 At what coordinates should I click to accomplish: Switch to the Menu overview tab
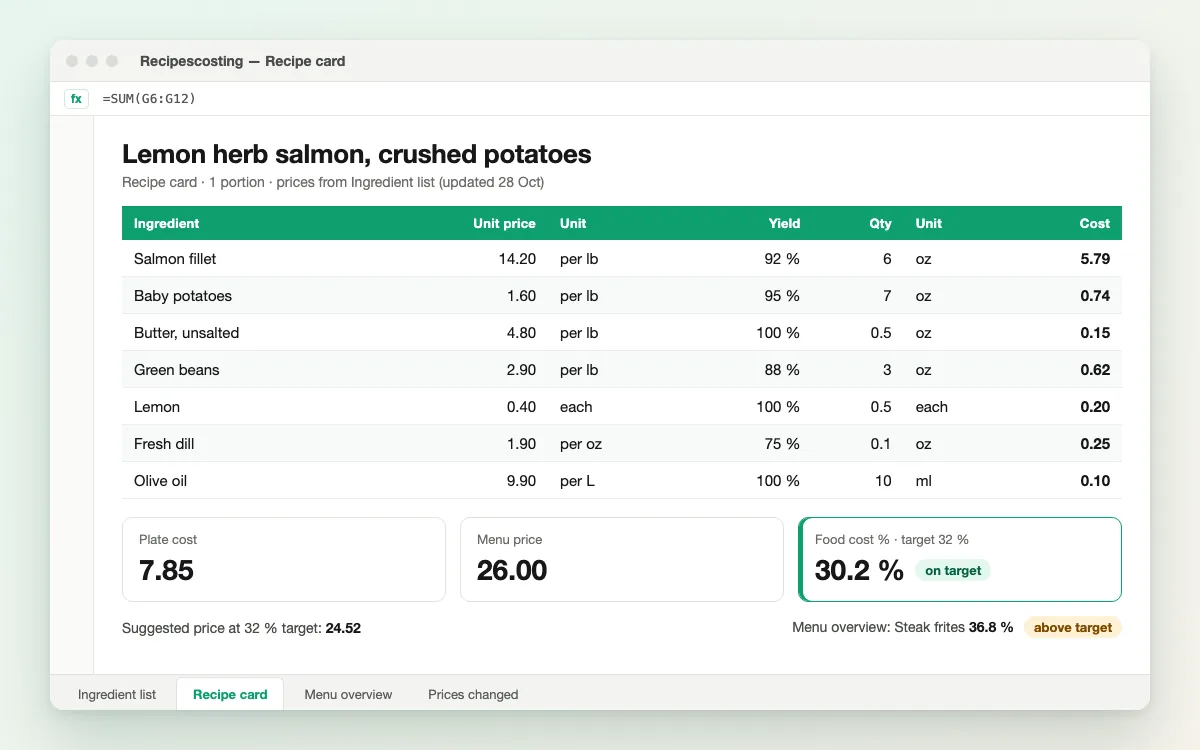348,694
